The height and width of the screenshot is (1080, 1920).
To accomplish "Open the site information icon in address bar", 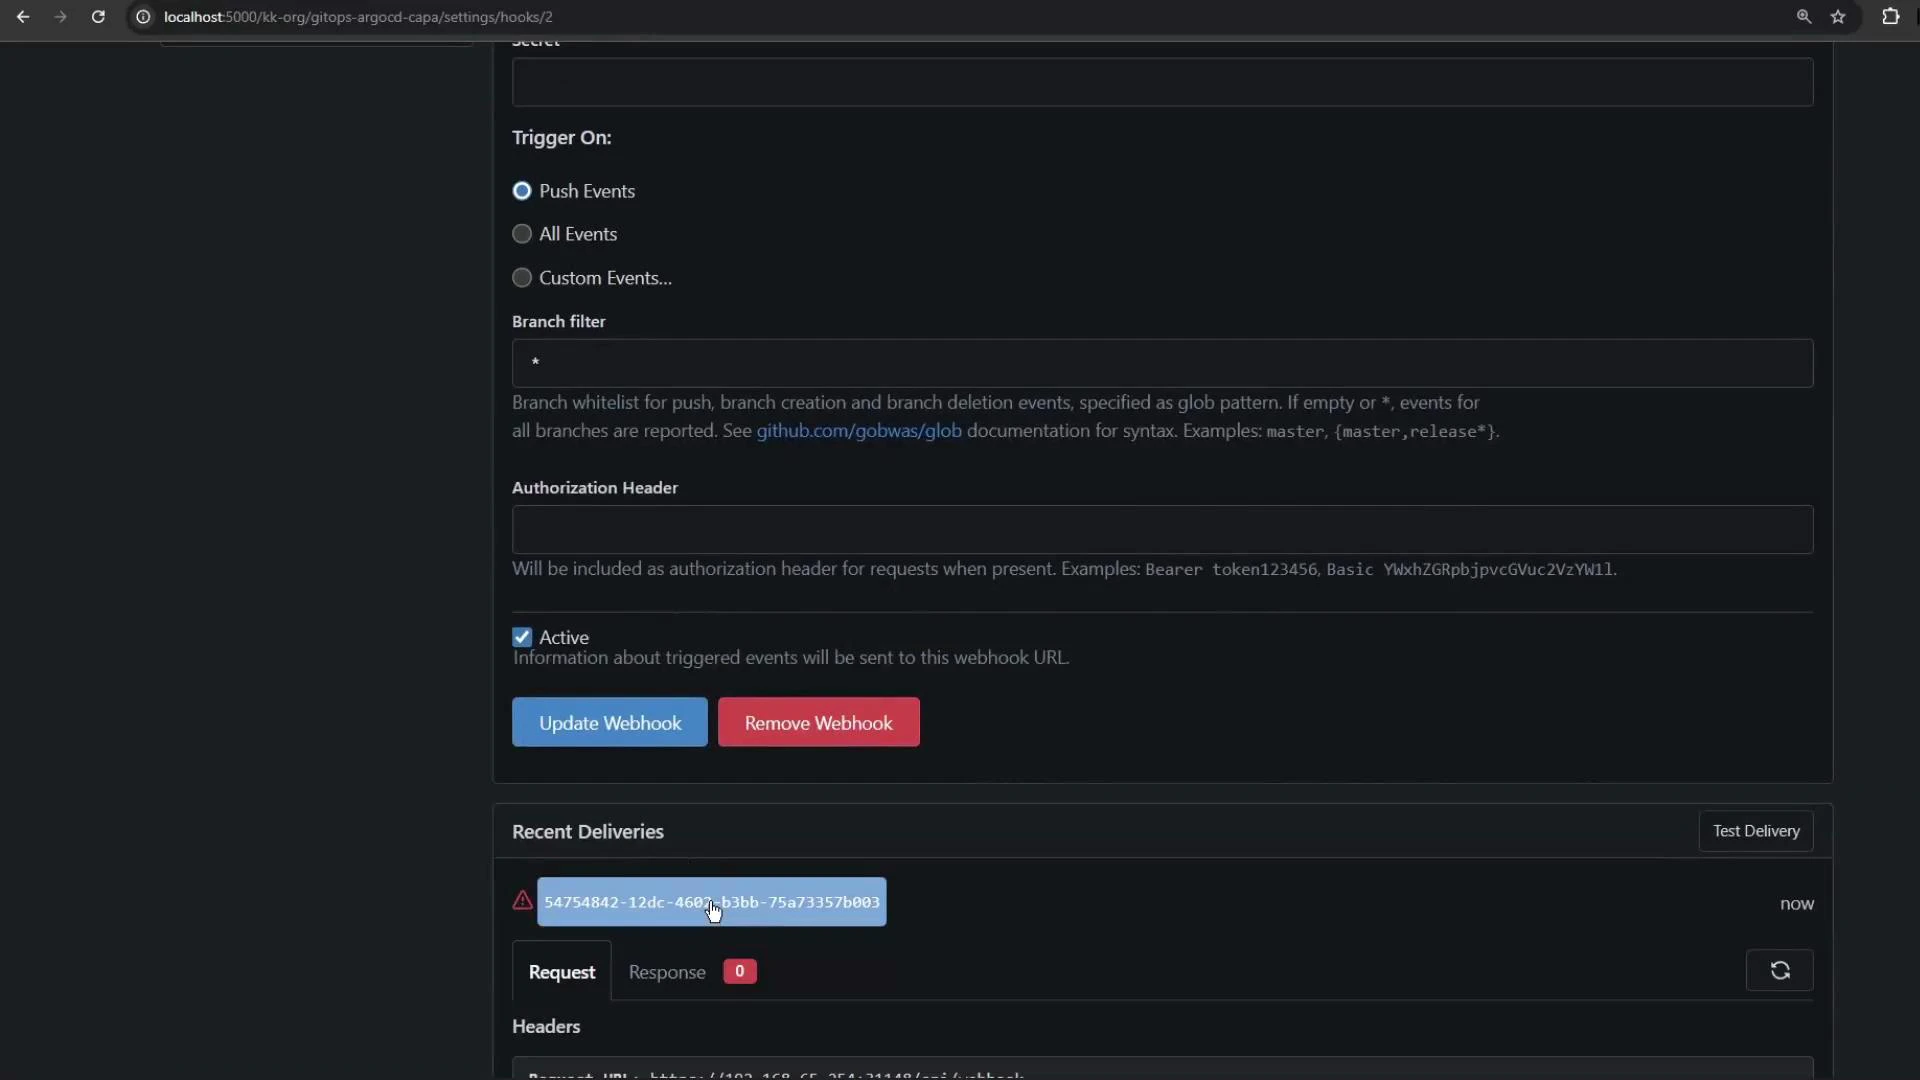I will [x=143, y=17].
